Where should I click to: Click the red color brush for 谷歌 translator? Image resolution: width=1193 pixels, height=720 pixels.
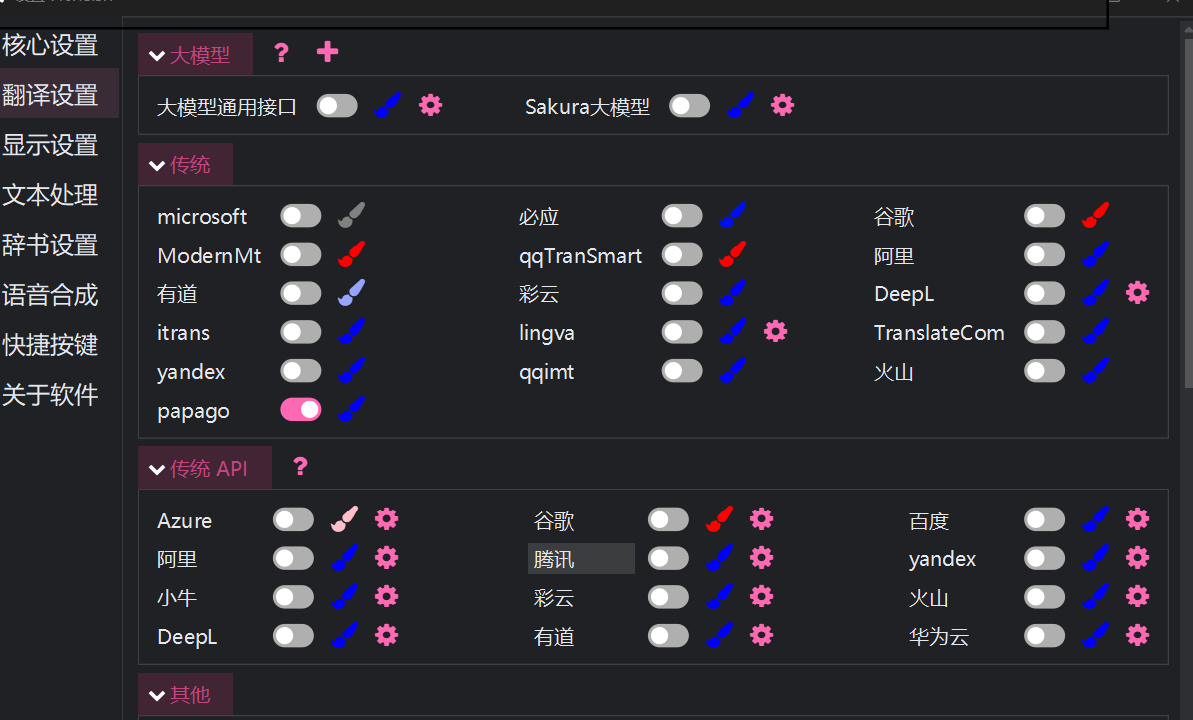pyautogui.click(x=1096, y=216)
